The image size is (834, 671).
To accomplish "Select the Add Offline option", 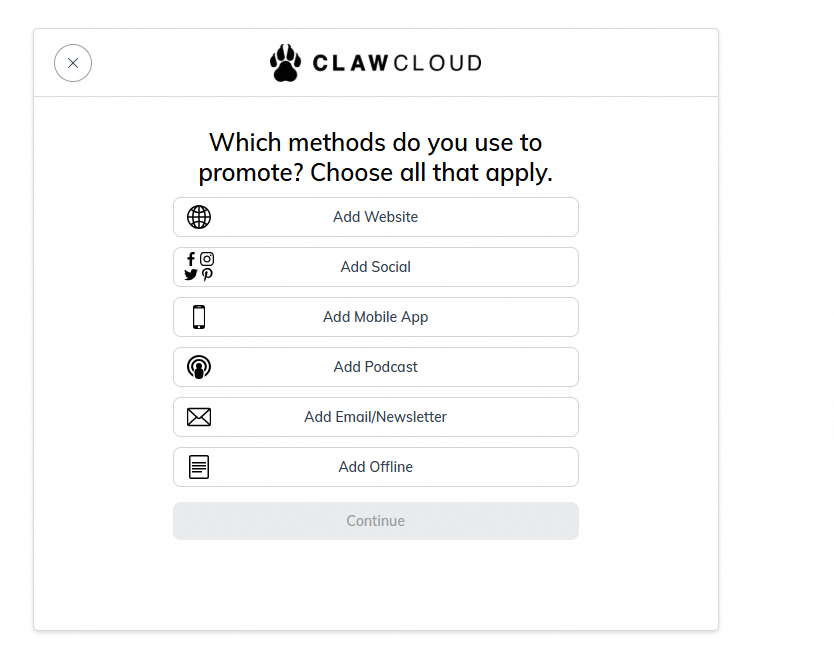I will tap(375, 467).
